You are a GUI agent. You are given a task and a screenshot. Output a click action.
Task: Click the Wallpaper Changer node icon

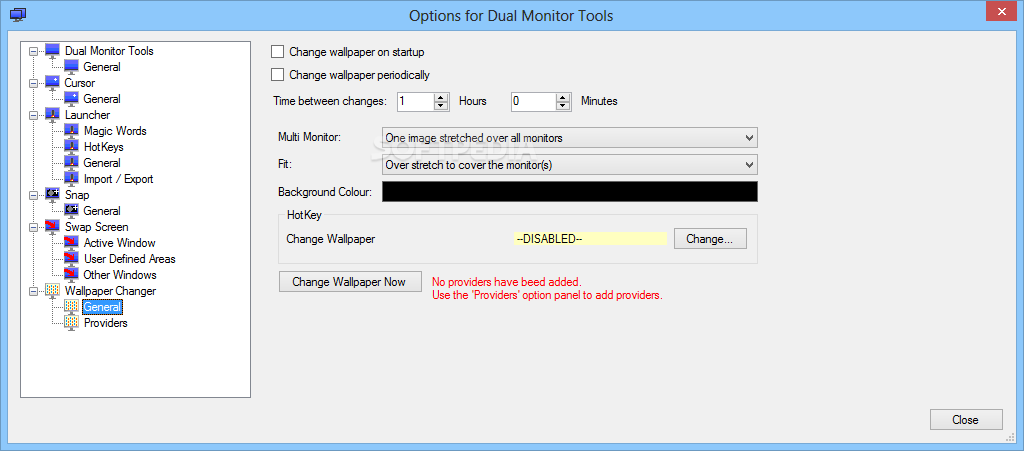[52, 290]
